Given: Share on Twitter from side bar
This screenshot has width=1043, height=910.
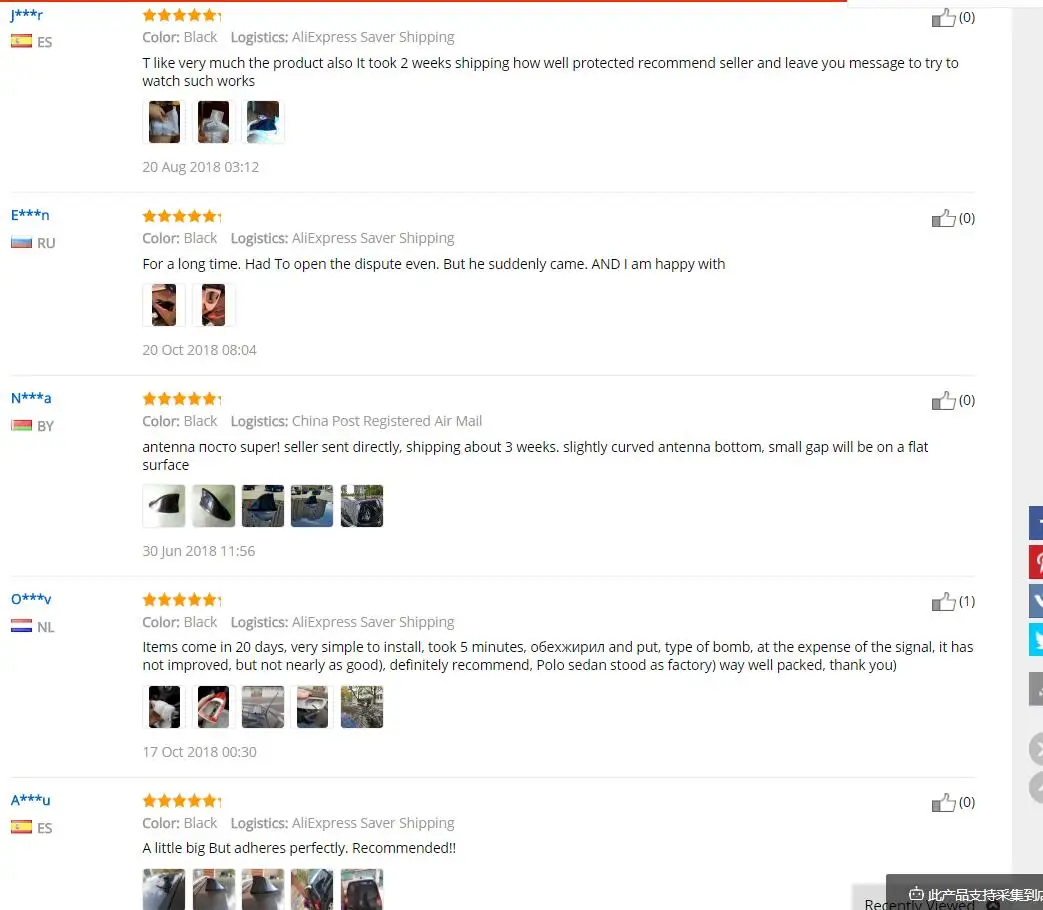Looking at the screenshot, I should tap(1036, 639).
